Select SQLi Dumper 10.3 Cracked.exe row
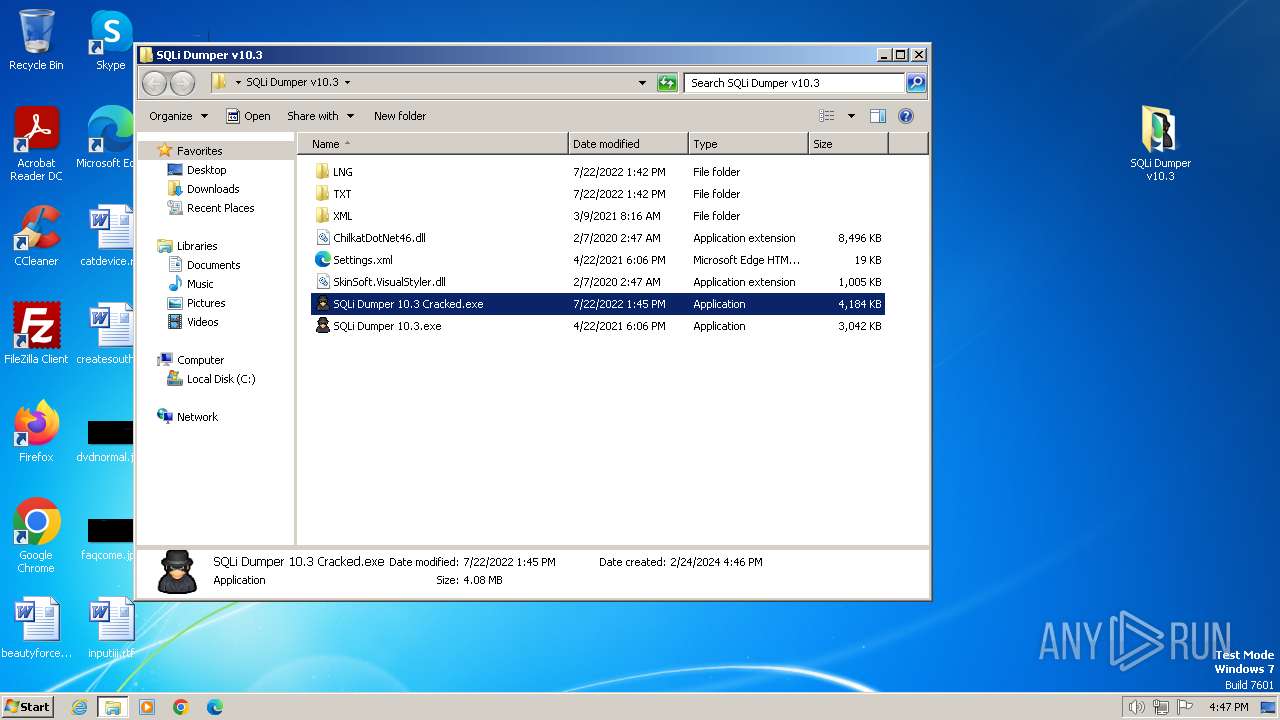The height and width of the screenshot is (720, 1280). (x=598, y=304)
